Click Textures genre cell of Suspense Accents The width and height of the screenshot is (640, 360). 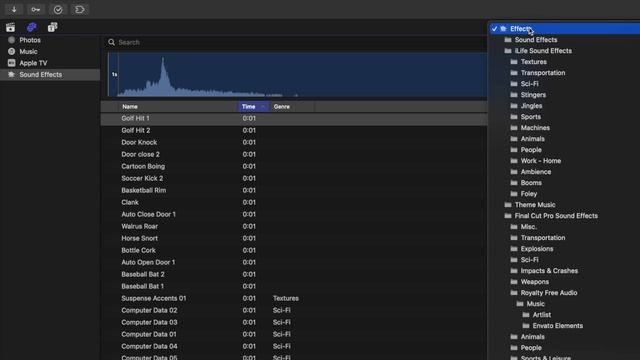pos(286,298)
